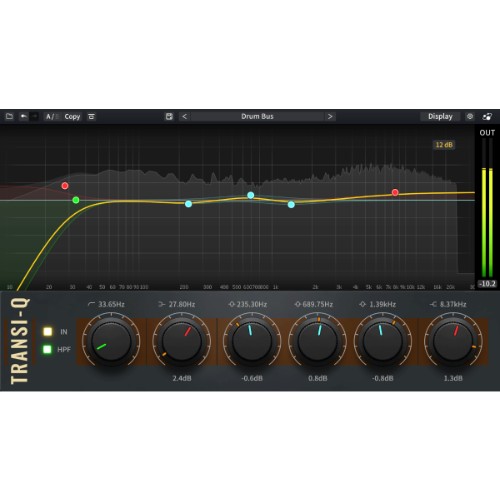Go to the next preset arrow

coord(330,116)
